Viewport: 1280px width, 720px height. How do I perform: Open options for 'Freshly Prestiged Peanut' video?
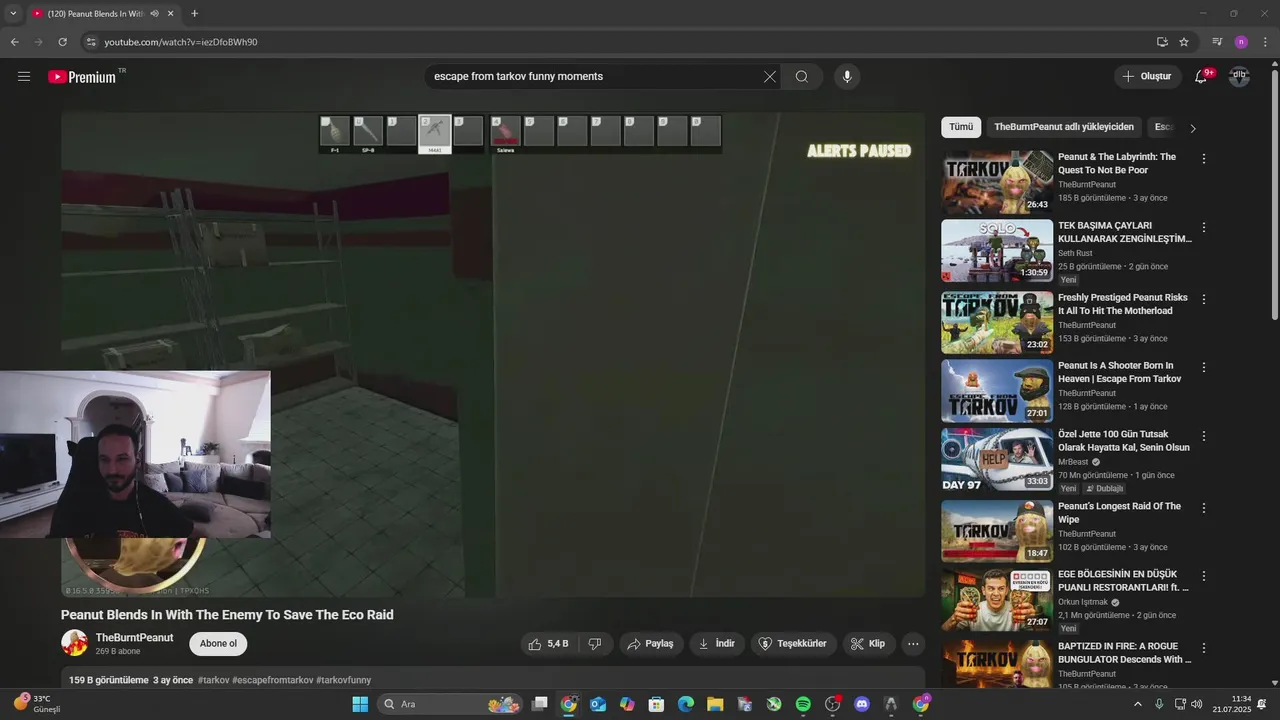pyautogui.click(x=1203, y=299)
